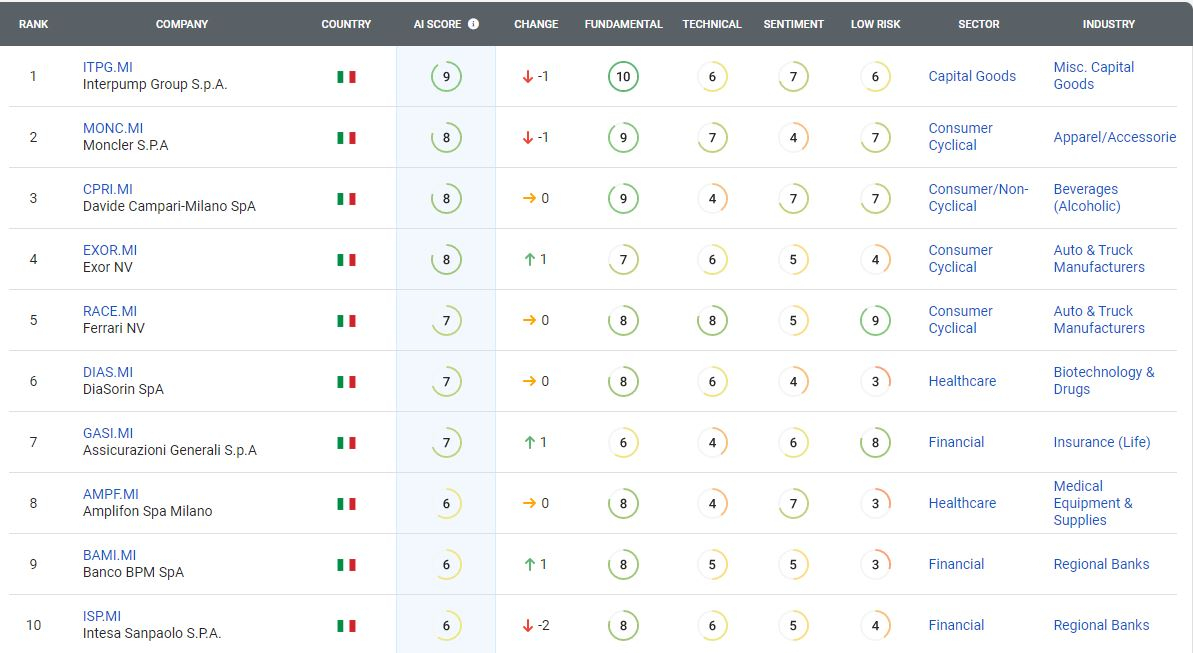Sort by Change column header
Viewport: 1193px width, 653px height.
536,24
